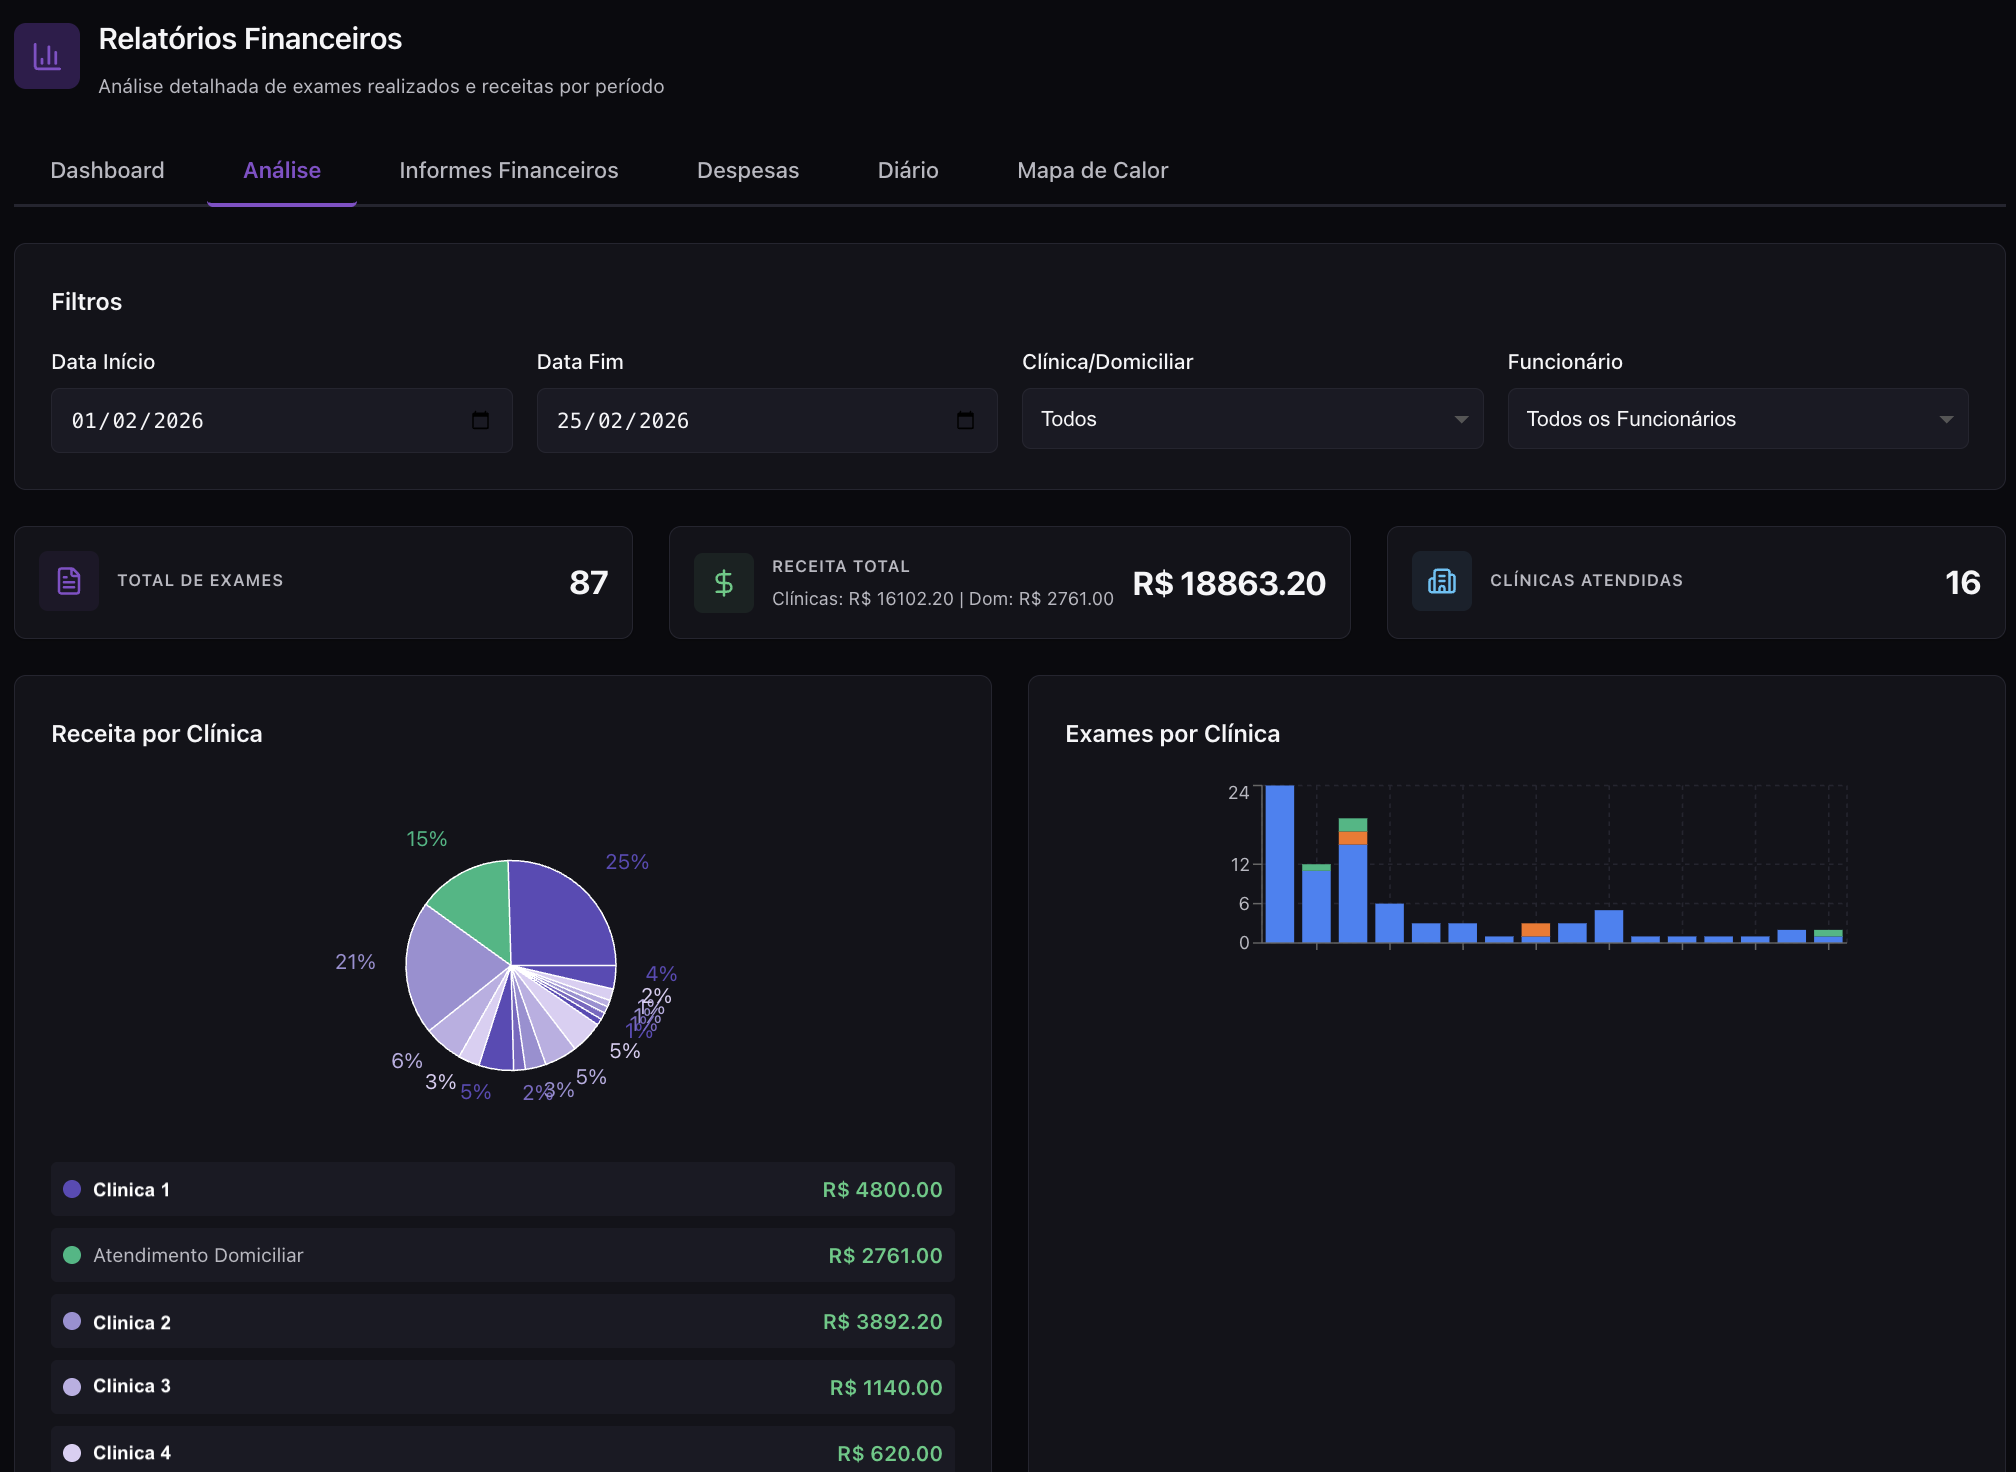This screenshot has height=1472, width=2016.
Task: Click the Clinica 3 revenue row
Action: point(502,1387)
